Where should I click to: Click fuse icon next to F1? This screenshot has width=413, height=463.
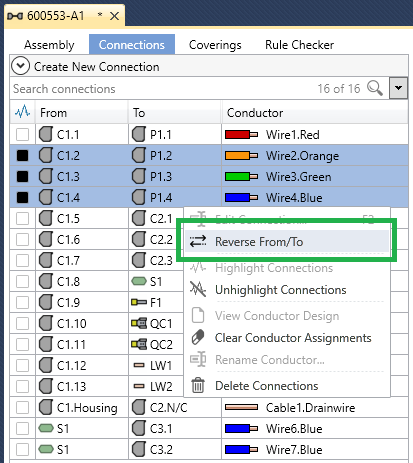point(139,302)
